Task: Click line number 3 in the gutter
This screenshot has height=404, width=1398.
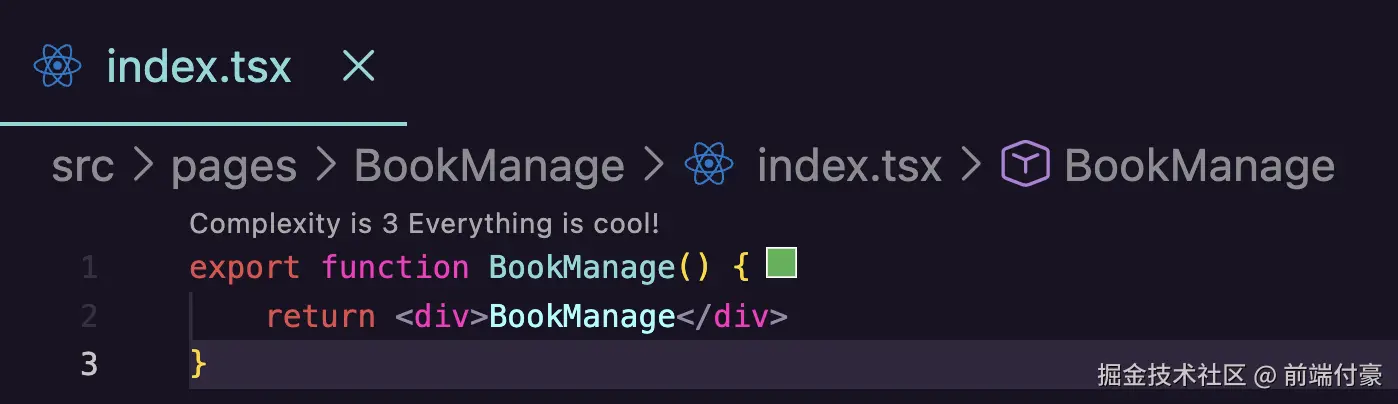Action: coord(89,364)
